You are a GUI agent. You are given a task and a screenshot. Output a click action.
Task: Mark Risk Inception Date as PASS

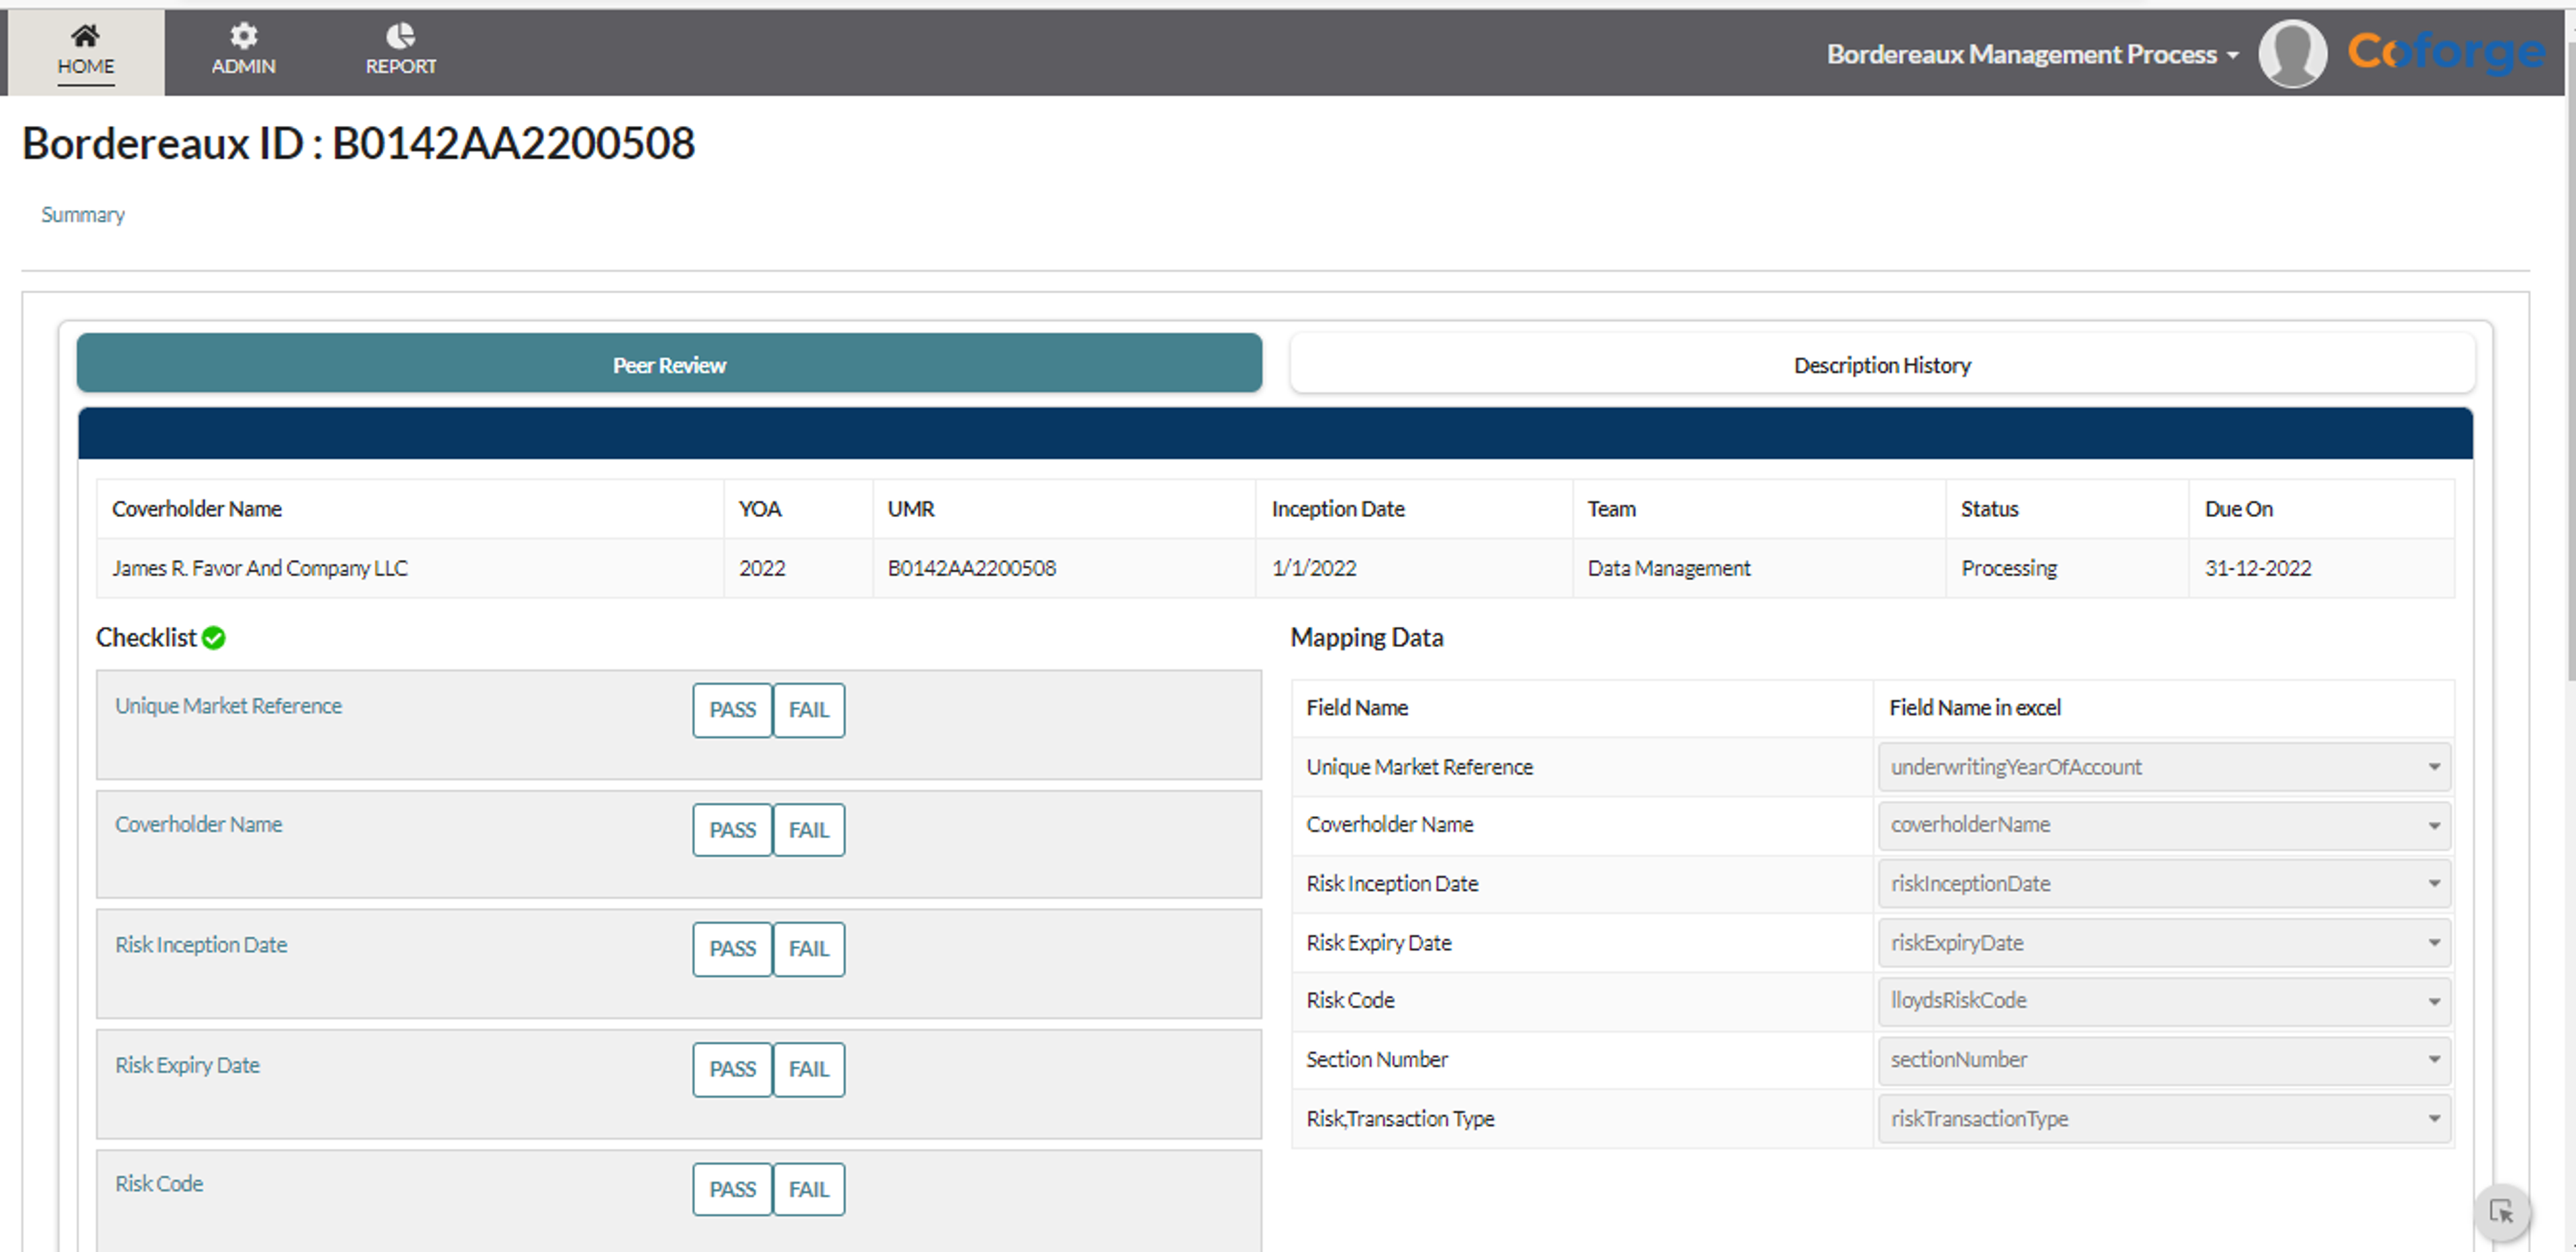(732, 949)
